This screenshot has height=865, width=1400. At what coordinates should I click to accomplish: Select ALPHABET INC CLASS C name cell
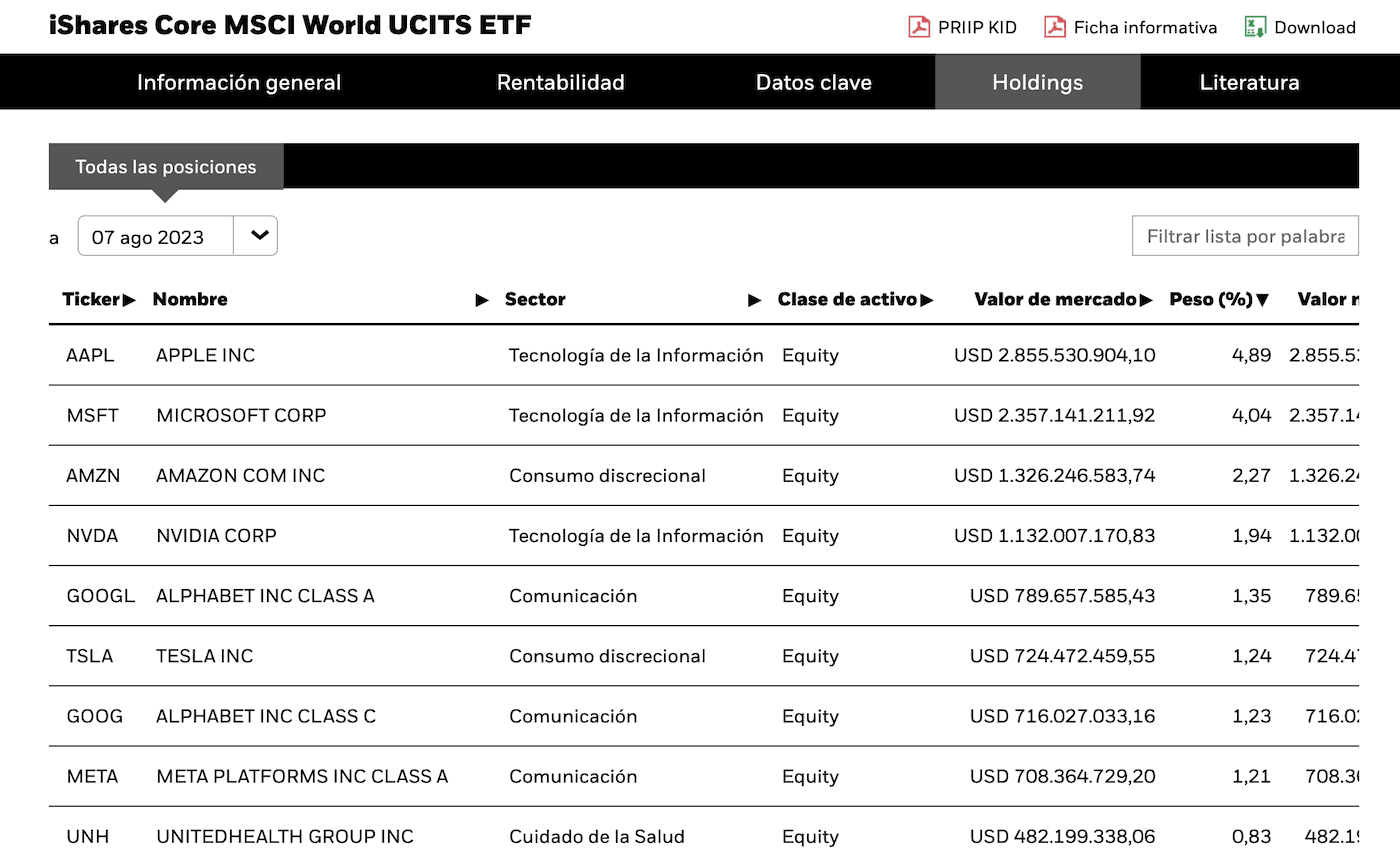coord(266,715)
